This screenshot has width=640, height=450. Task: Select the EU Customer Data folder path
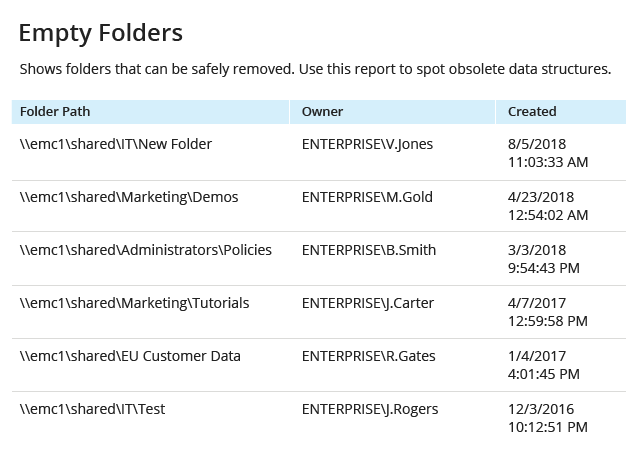pos(130,356)
